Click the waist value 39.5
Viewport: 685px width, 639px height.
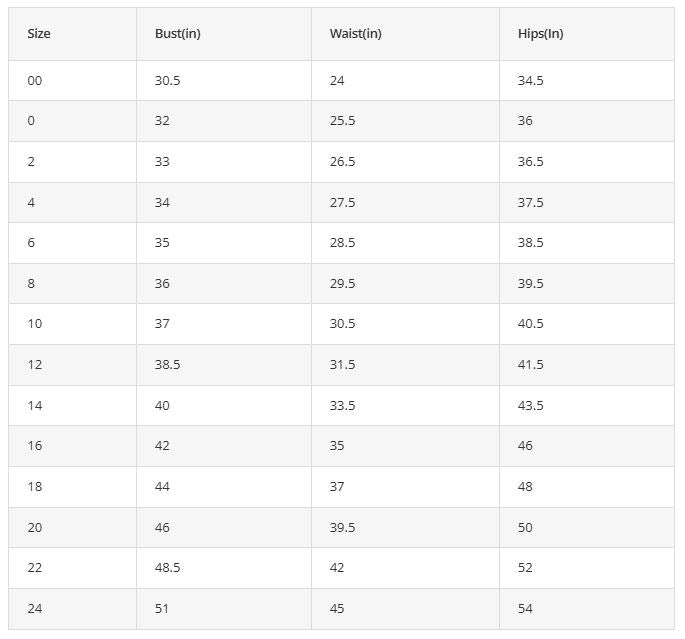click(x=342, y=527)
